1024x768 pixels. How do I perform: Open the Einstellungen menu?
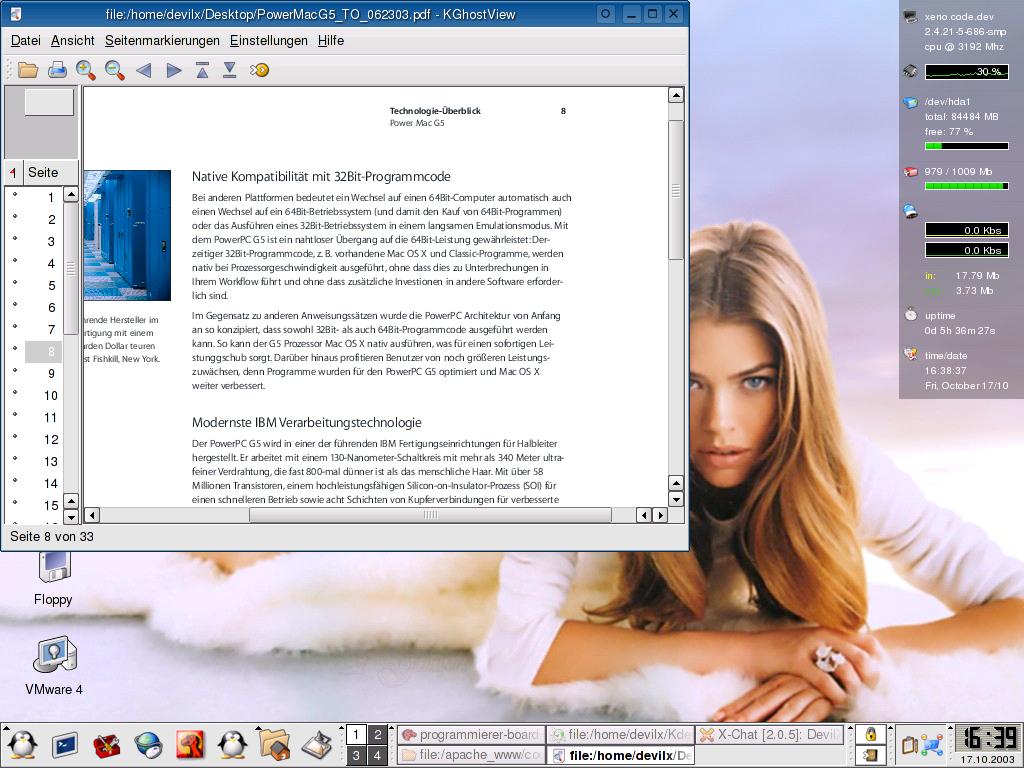point(268,40)
